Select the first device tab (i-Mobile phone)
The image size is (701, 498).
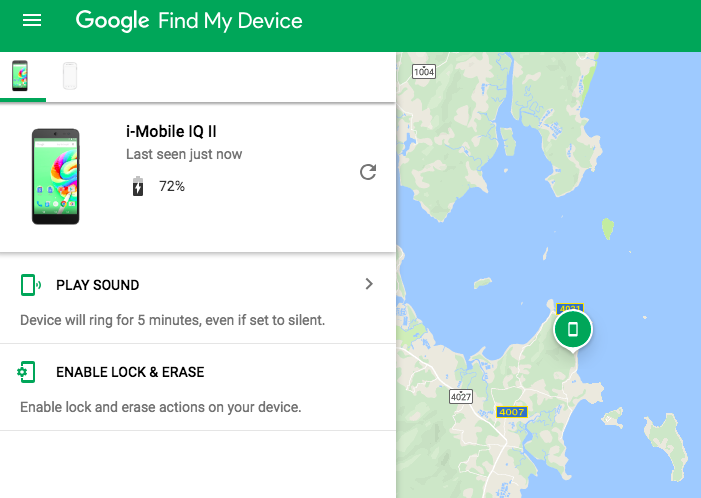tap(20, 76)
